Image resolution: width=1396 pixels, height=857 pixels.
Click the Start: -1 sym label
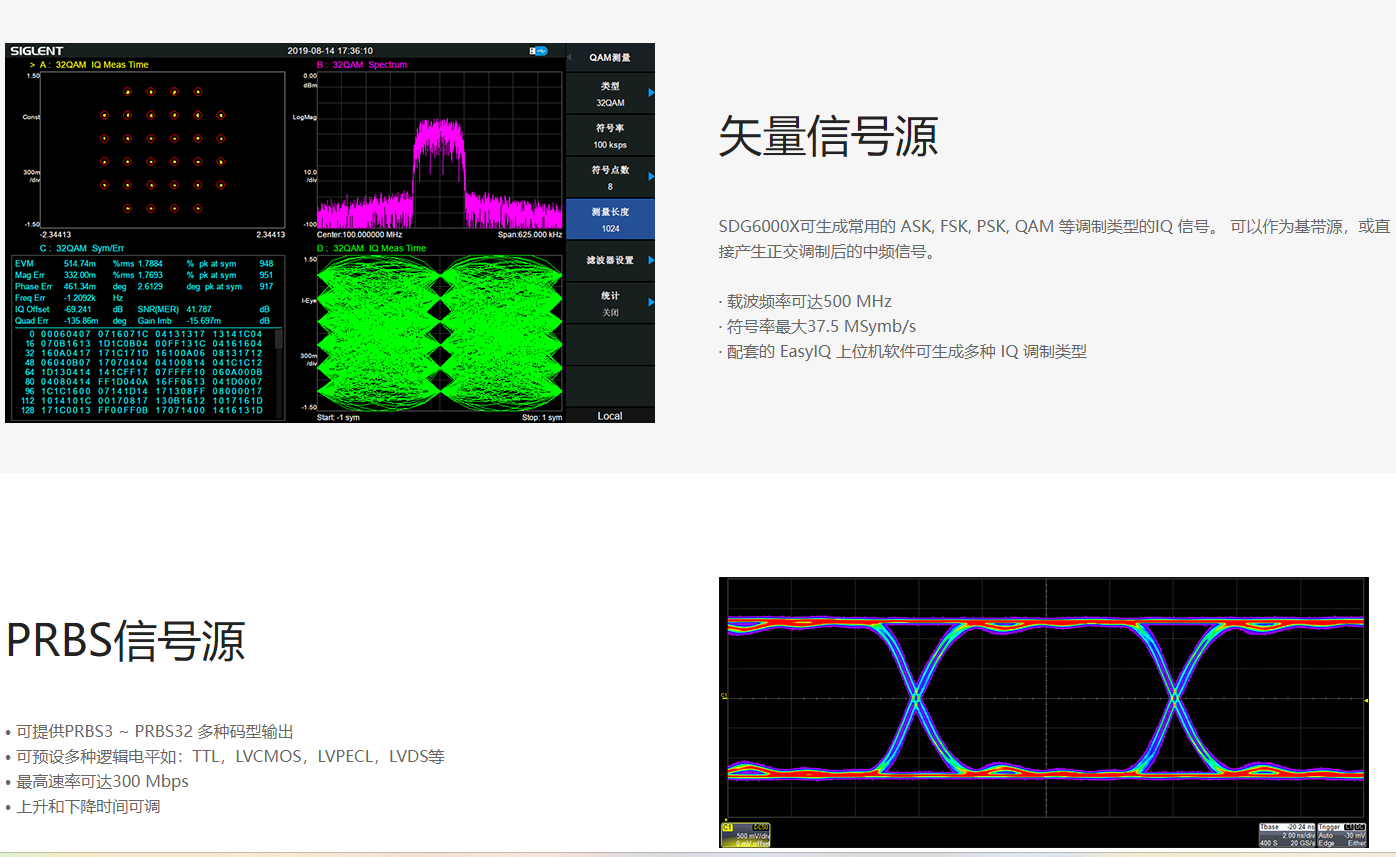338,417
